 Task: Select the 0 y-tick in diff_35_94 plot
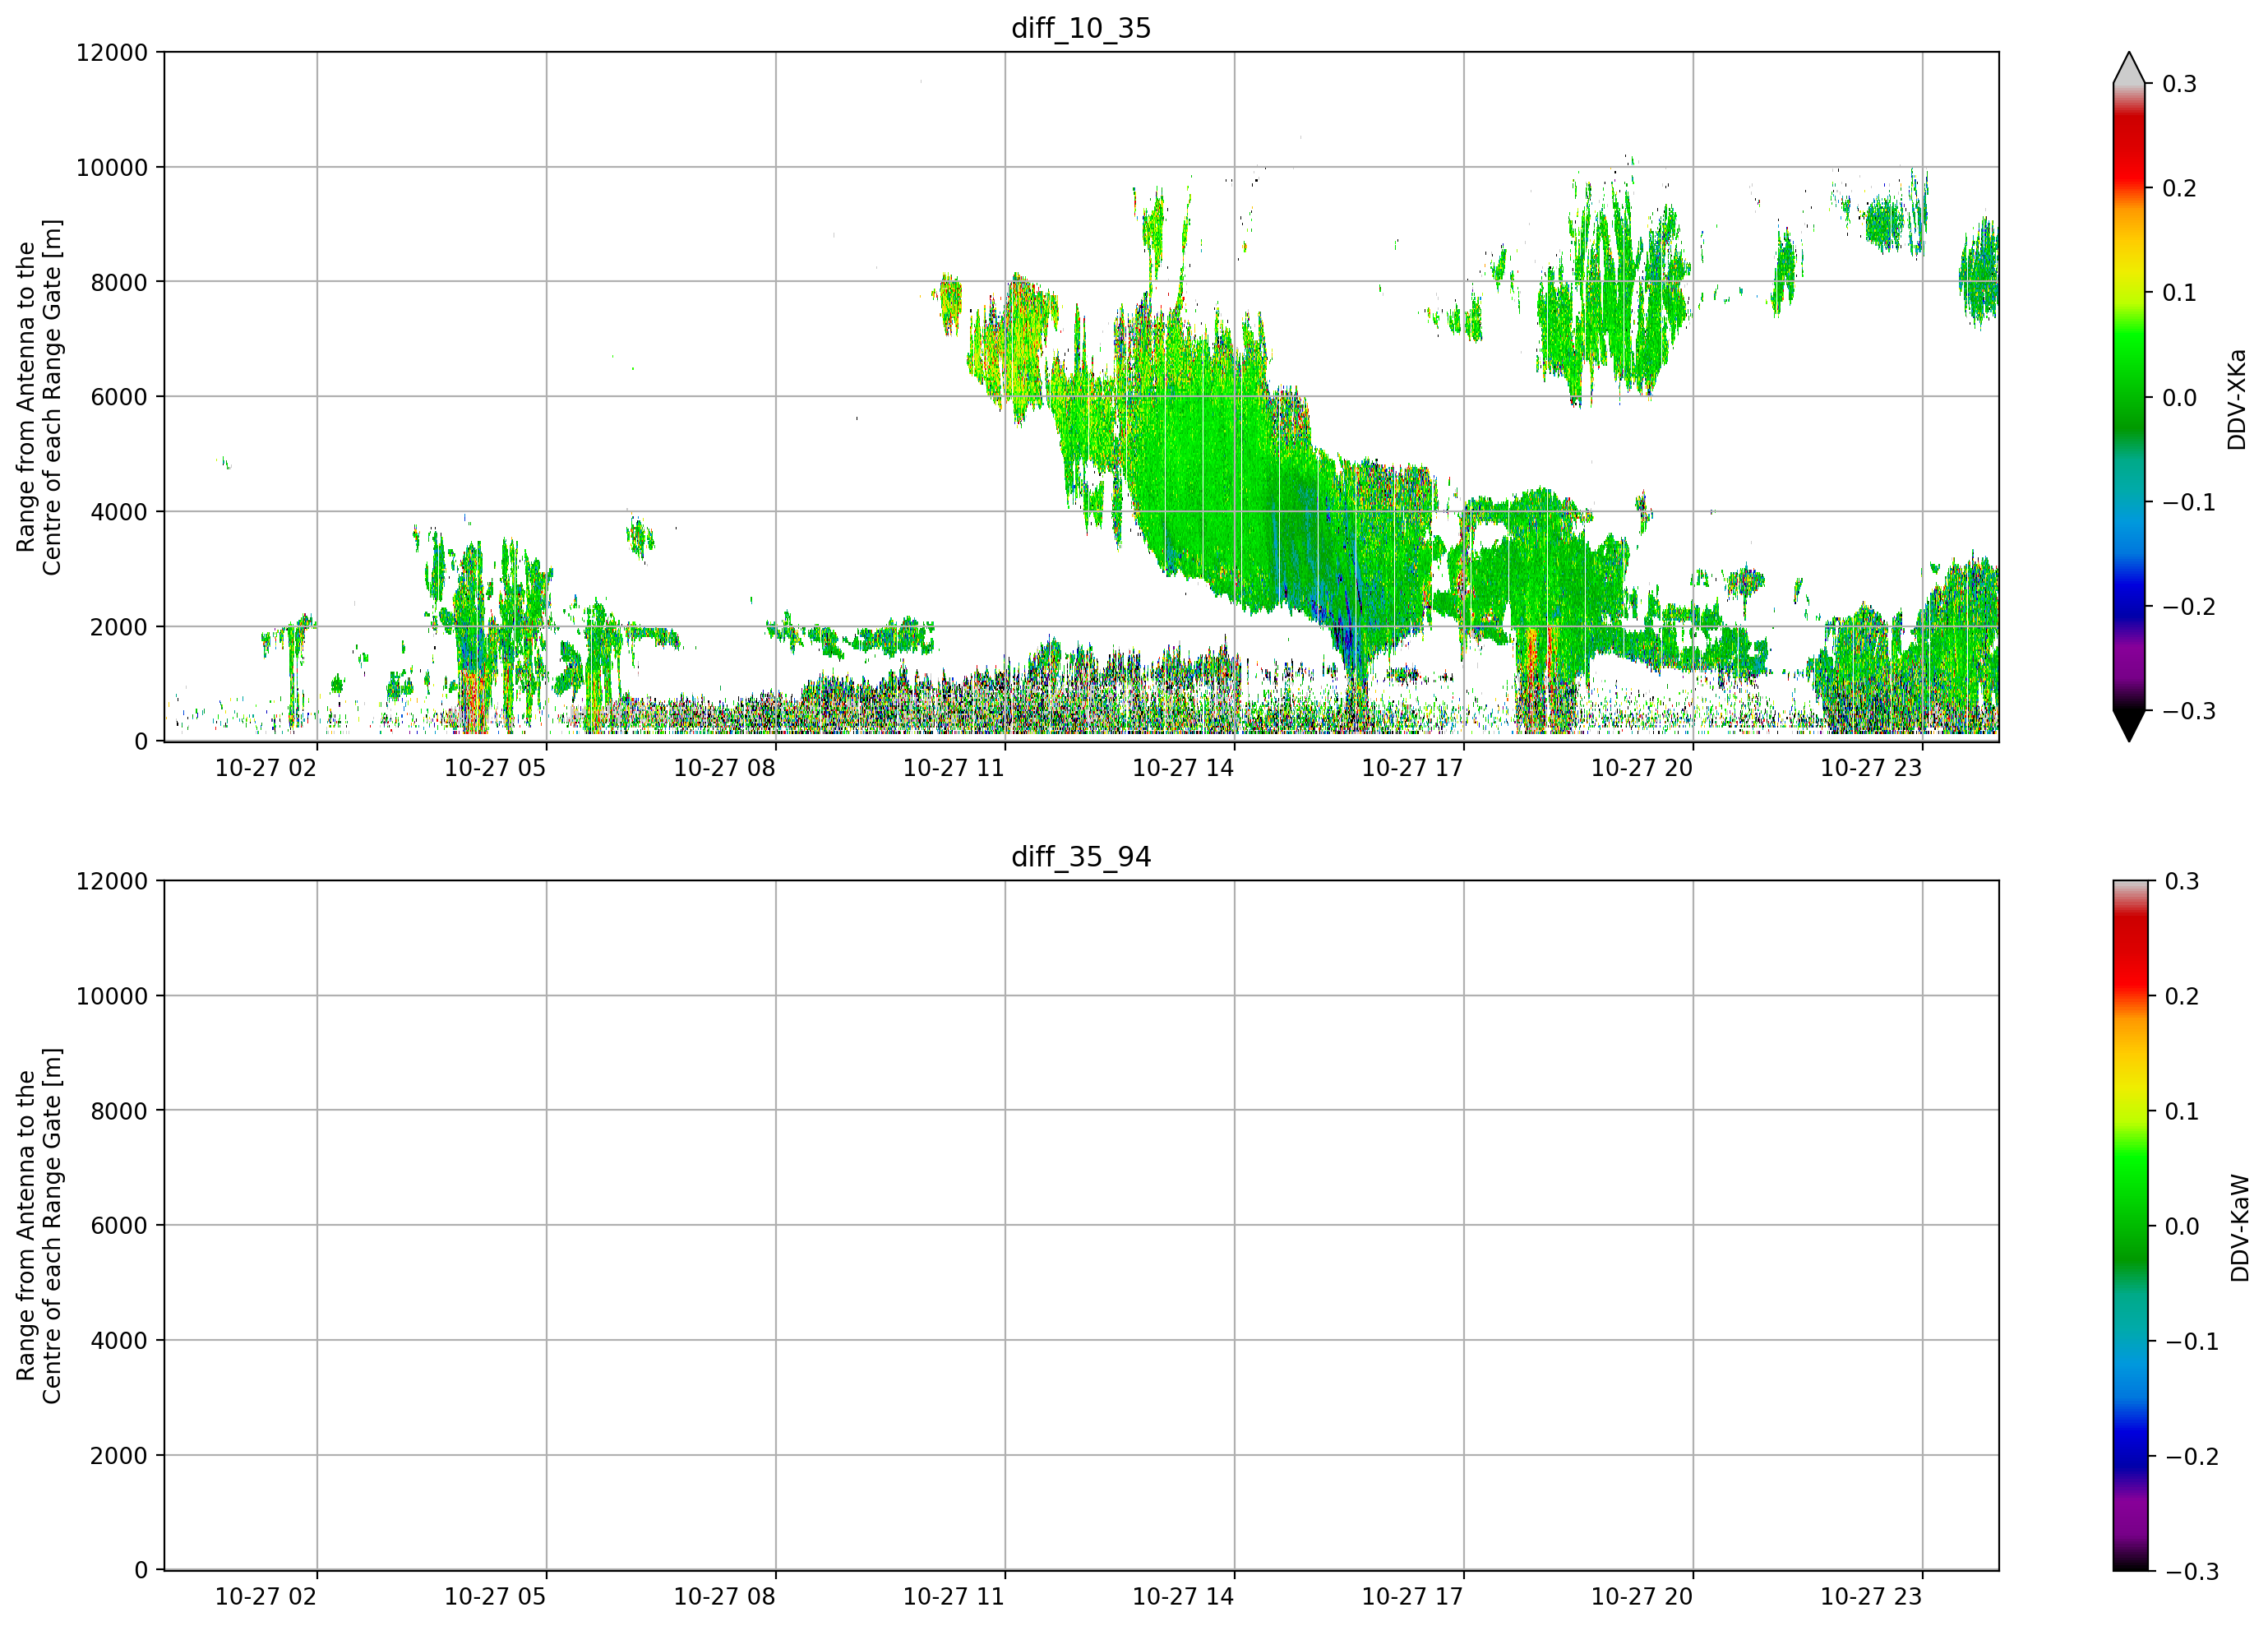(x=141, y=1571)
